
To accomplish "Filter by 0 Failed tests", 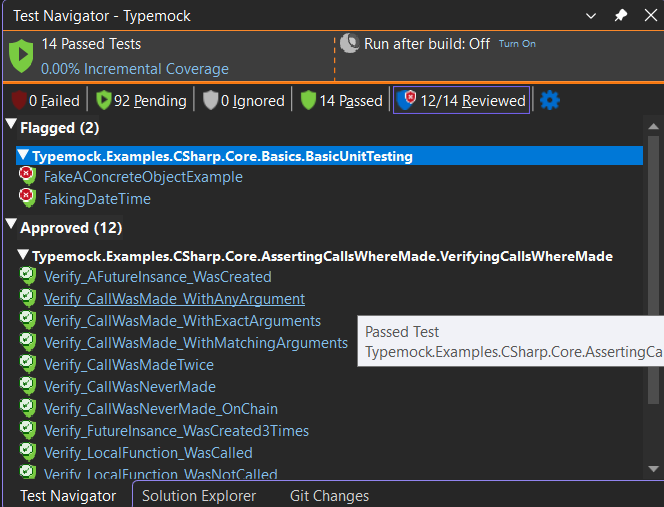I will 46,101.
